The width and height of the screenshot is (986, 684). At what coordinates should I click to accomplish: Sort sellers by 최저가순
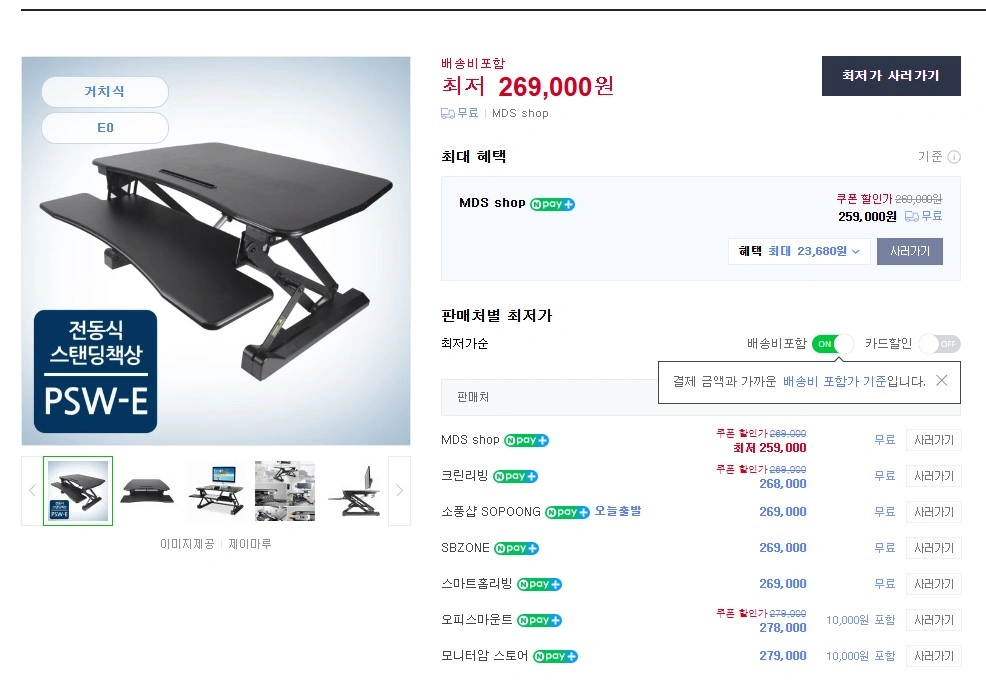(465, 344)
